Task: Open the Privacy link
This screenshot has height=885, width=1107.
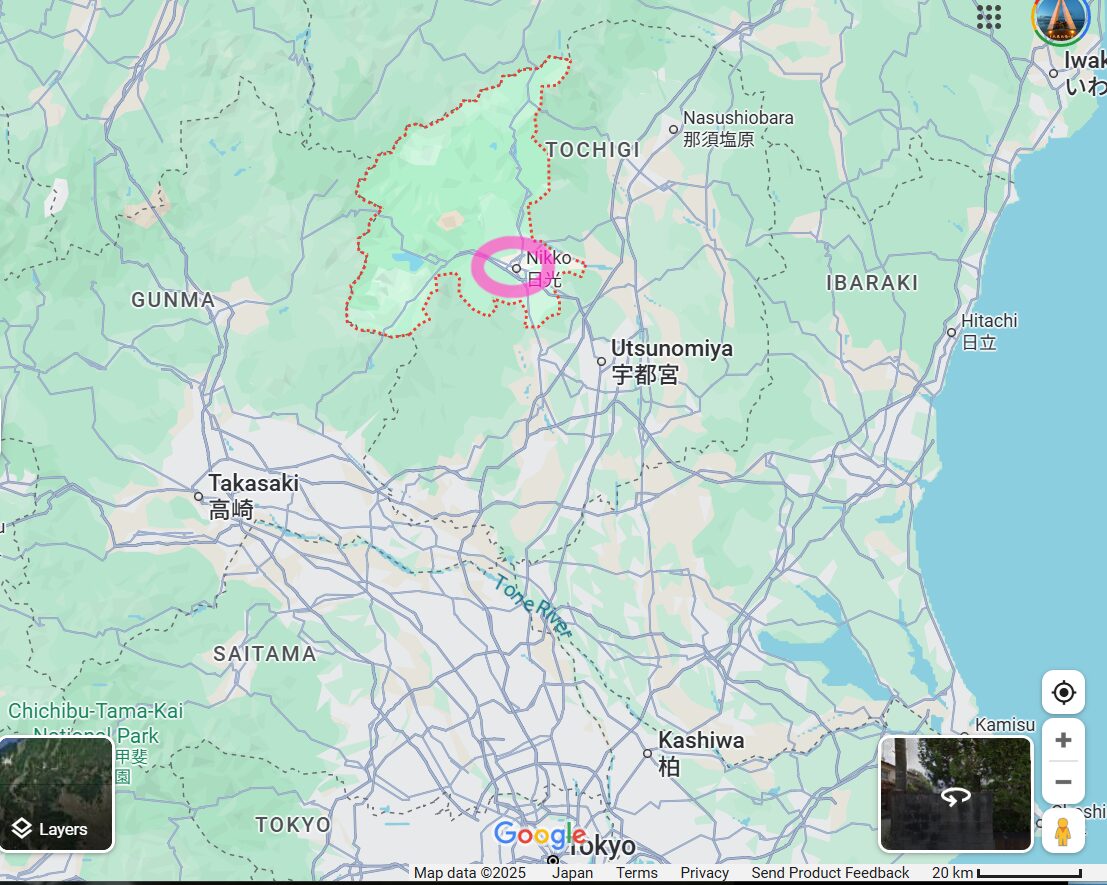Action: 704,873
